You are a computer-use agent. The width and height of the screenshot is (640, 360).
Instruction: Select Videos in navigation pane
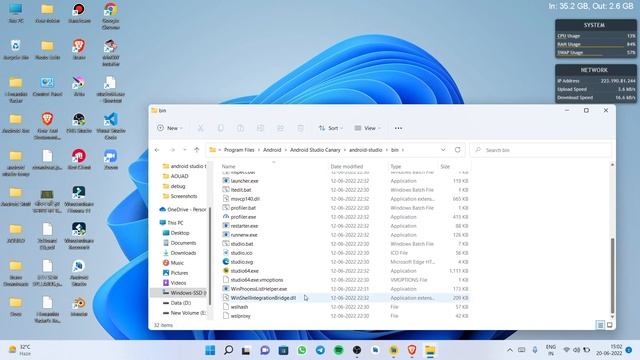tap(178, 283)
